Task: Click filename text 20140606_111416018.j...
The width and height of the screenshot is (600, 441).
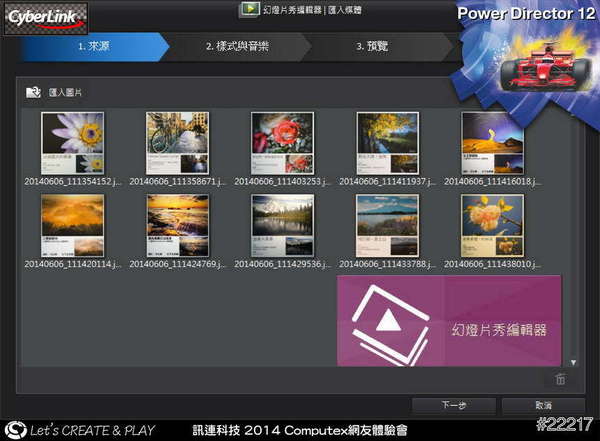Action: pyautogui.click(x=492, y=181)
